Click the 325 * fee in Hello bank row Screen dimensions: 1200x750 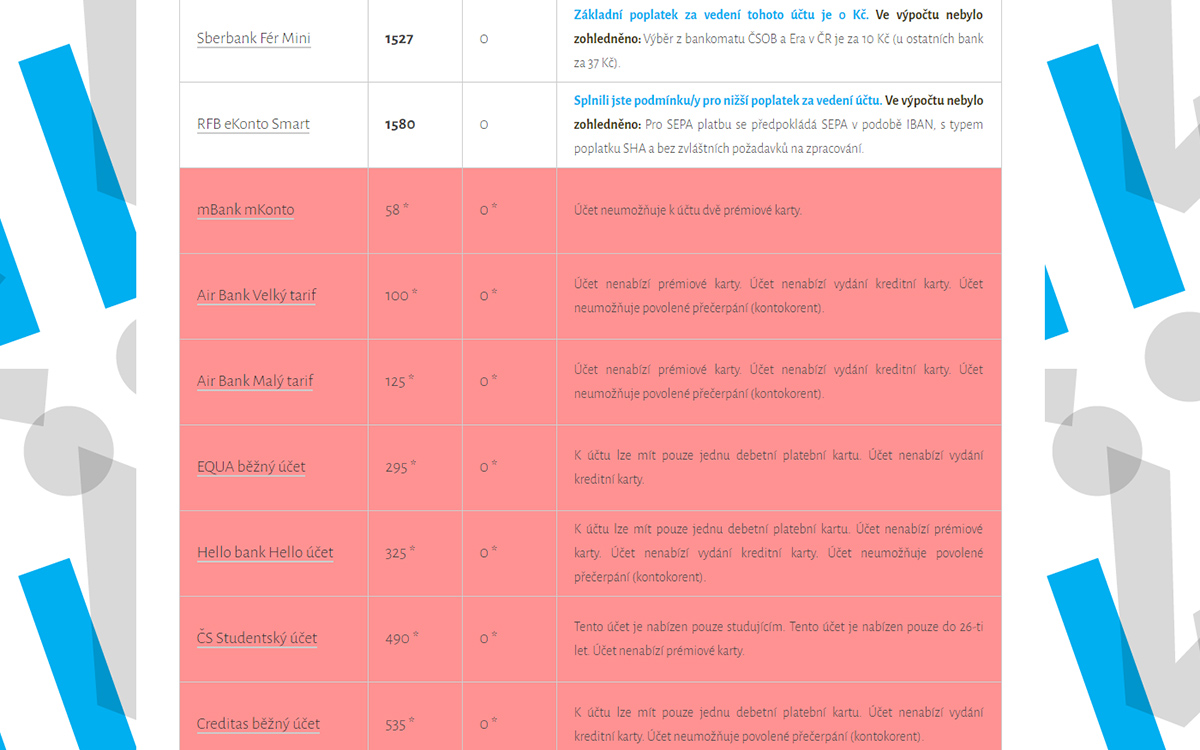coord(400,552)
